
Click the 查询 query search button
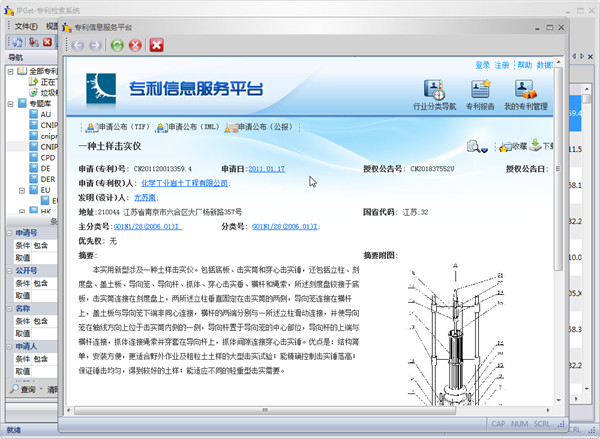[23, 389]
